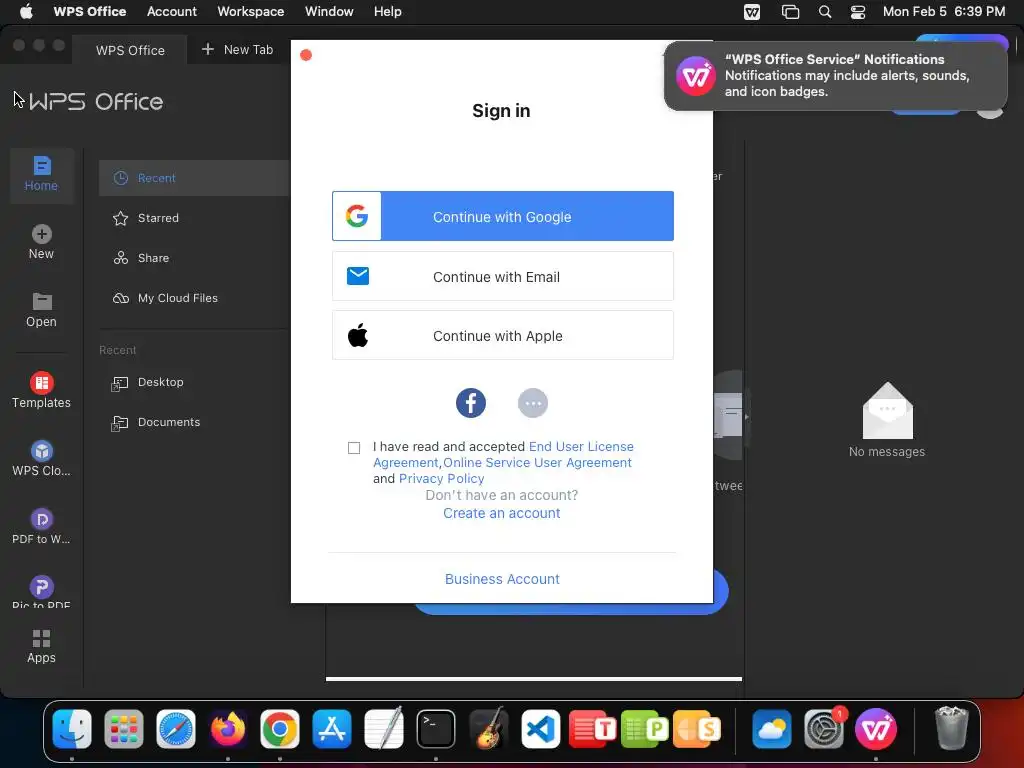Switch to the WPS Office tab
Screen dimensions: 1024x768
pyautogui.click(x=130, y=50)
